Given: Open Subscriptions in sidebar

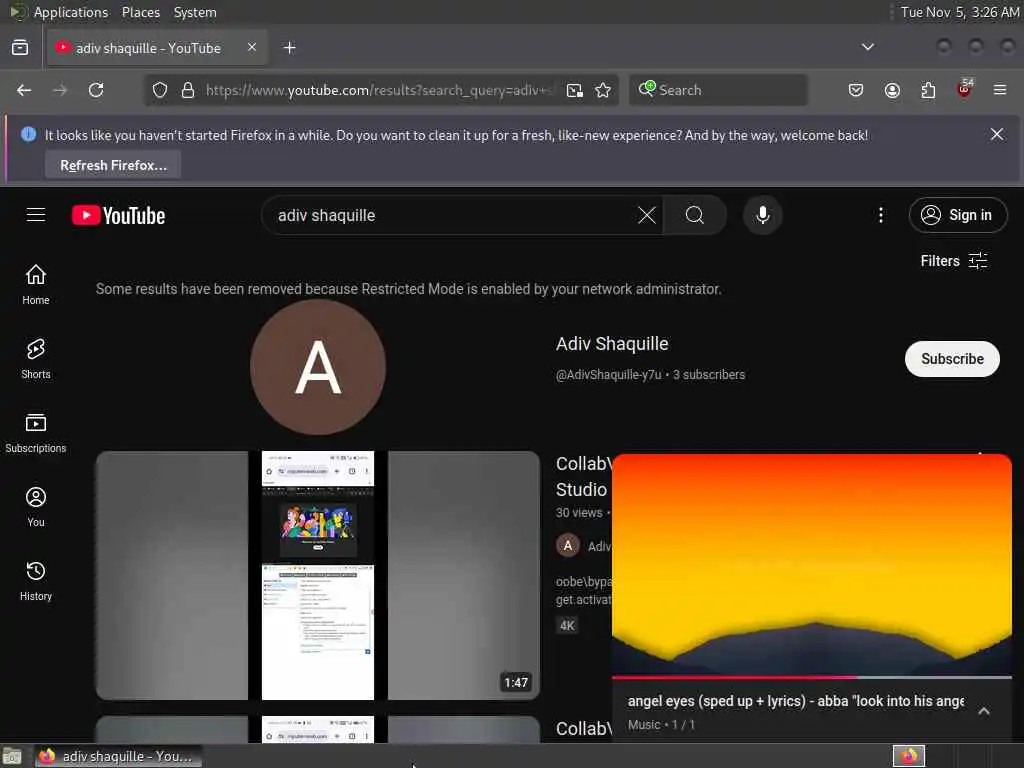Looking at the screenshot, I should 36,432.
